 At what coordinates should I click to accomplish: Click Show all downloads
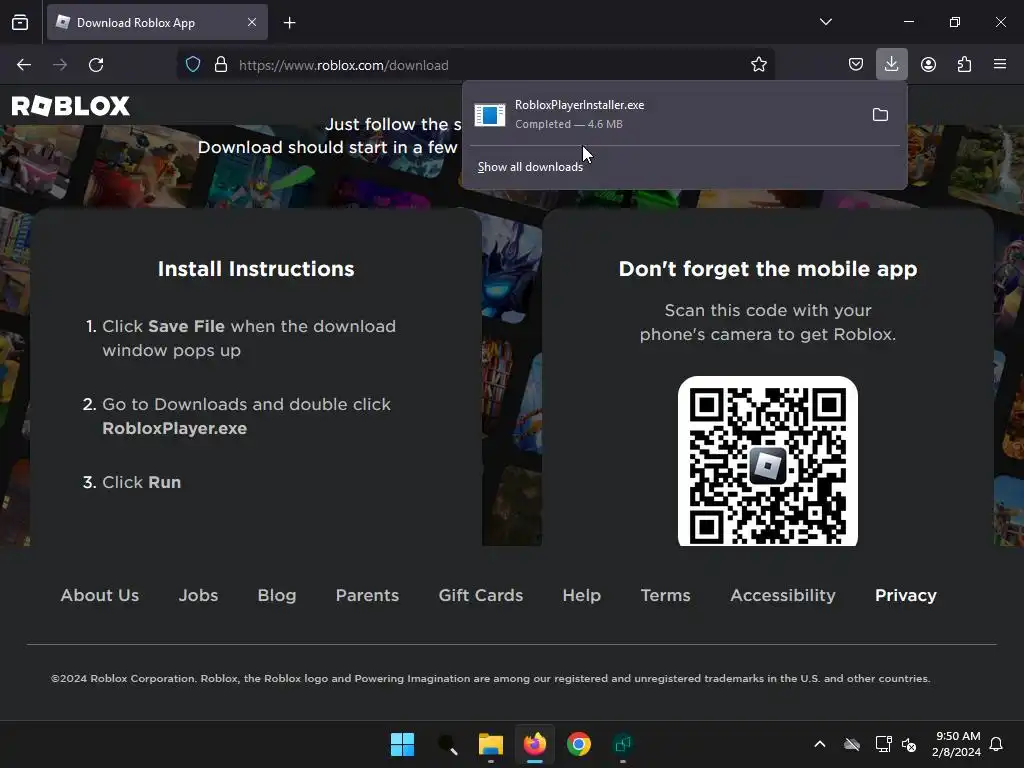tap(530, 167)
